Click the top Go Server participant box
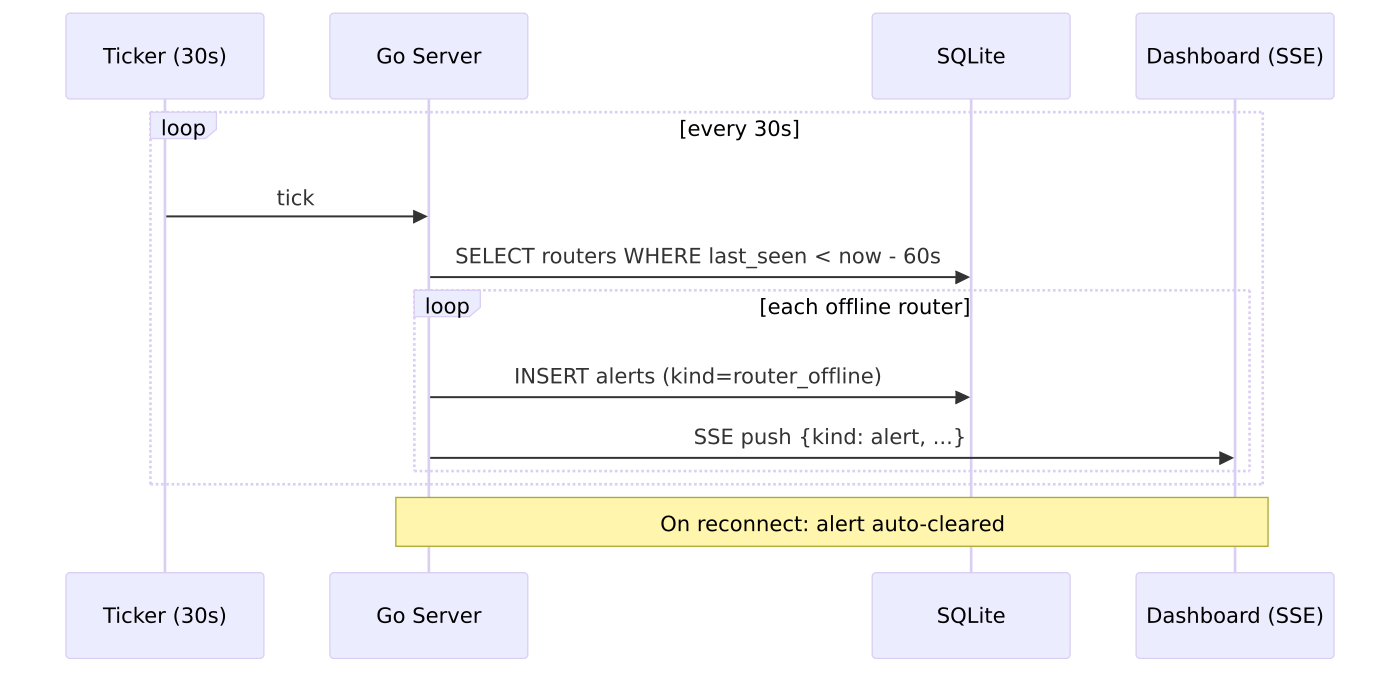The image size is (1400, 673). [x=429, y=56]
